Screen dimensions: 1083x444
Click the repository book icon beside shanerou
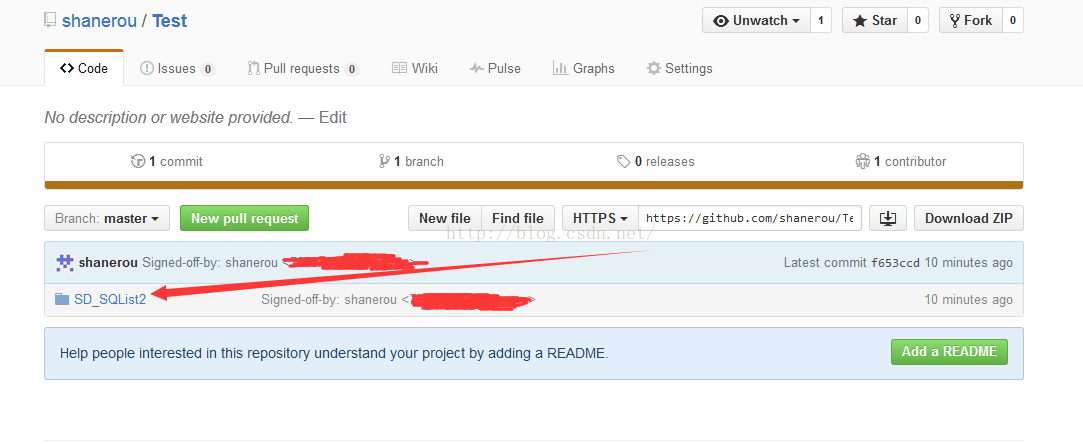click(x=50, y=20)
